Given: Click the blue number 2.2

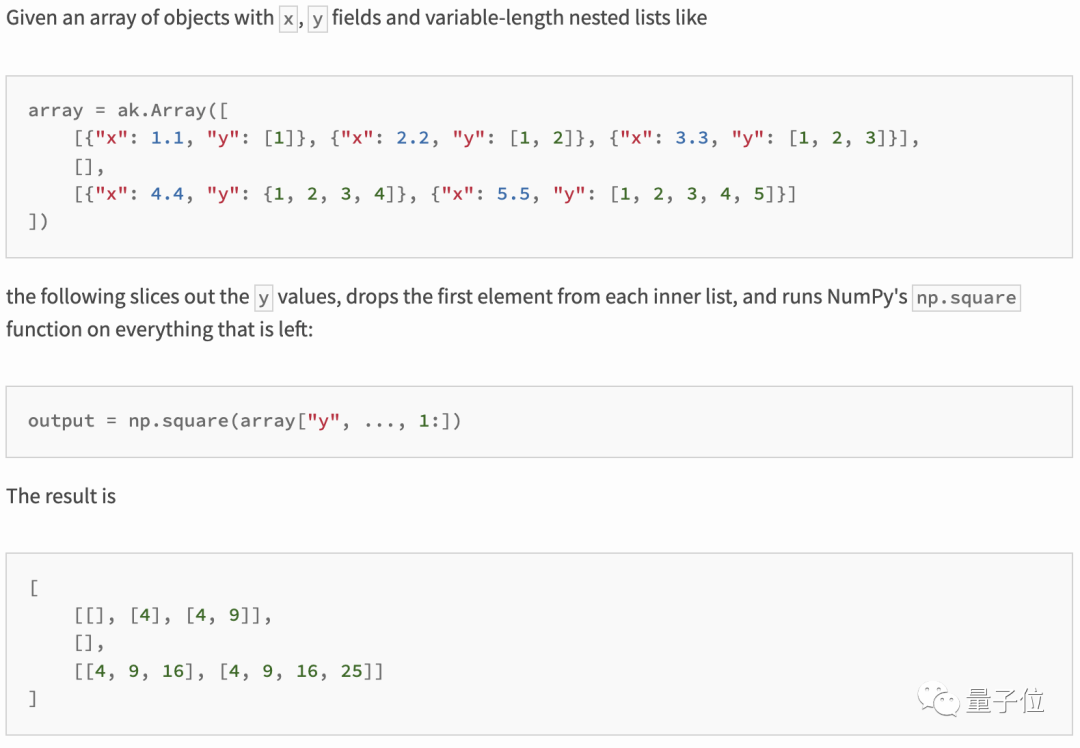Looking at the screenshot, I should (x=413, y=138).
